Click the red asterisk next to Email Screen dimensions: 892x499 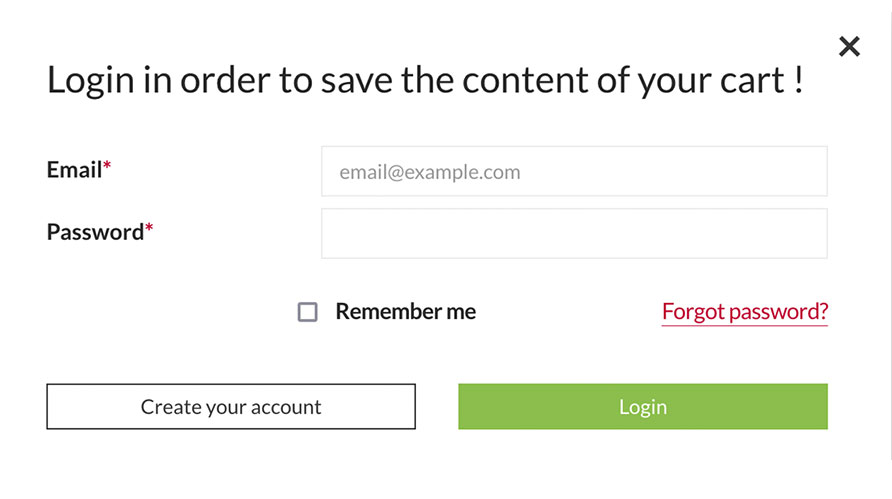click(x=107, y=167)
